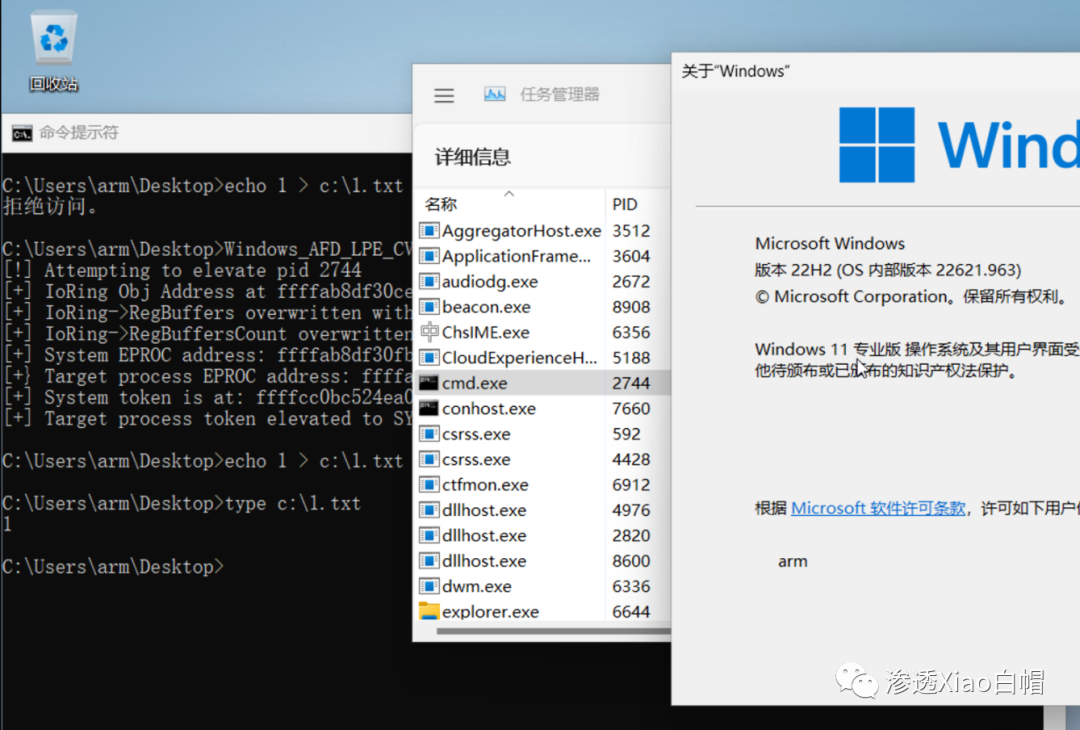Viewport: 1080px width, 730px height.
Task: Click the beacon.exe process icon
Action: [429, 307]
